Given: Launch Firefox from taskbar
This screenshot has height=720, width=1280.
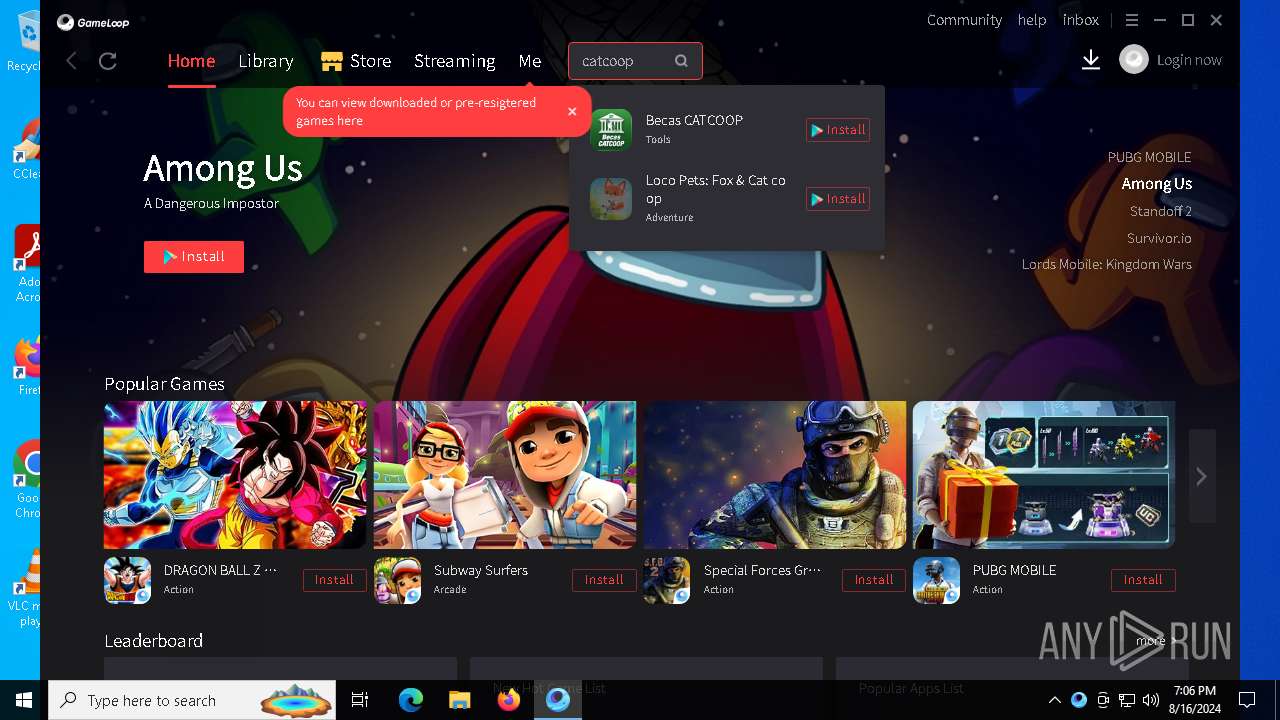Looking at the screenshot, I should (x=509, y=700).
